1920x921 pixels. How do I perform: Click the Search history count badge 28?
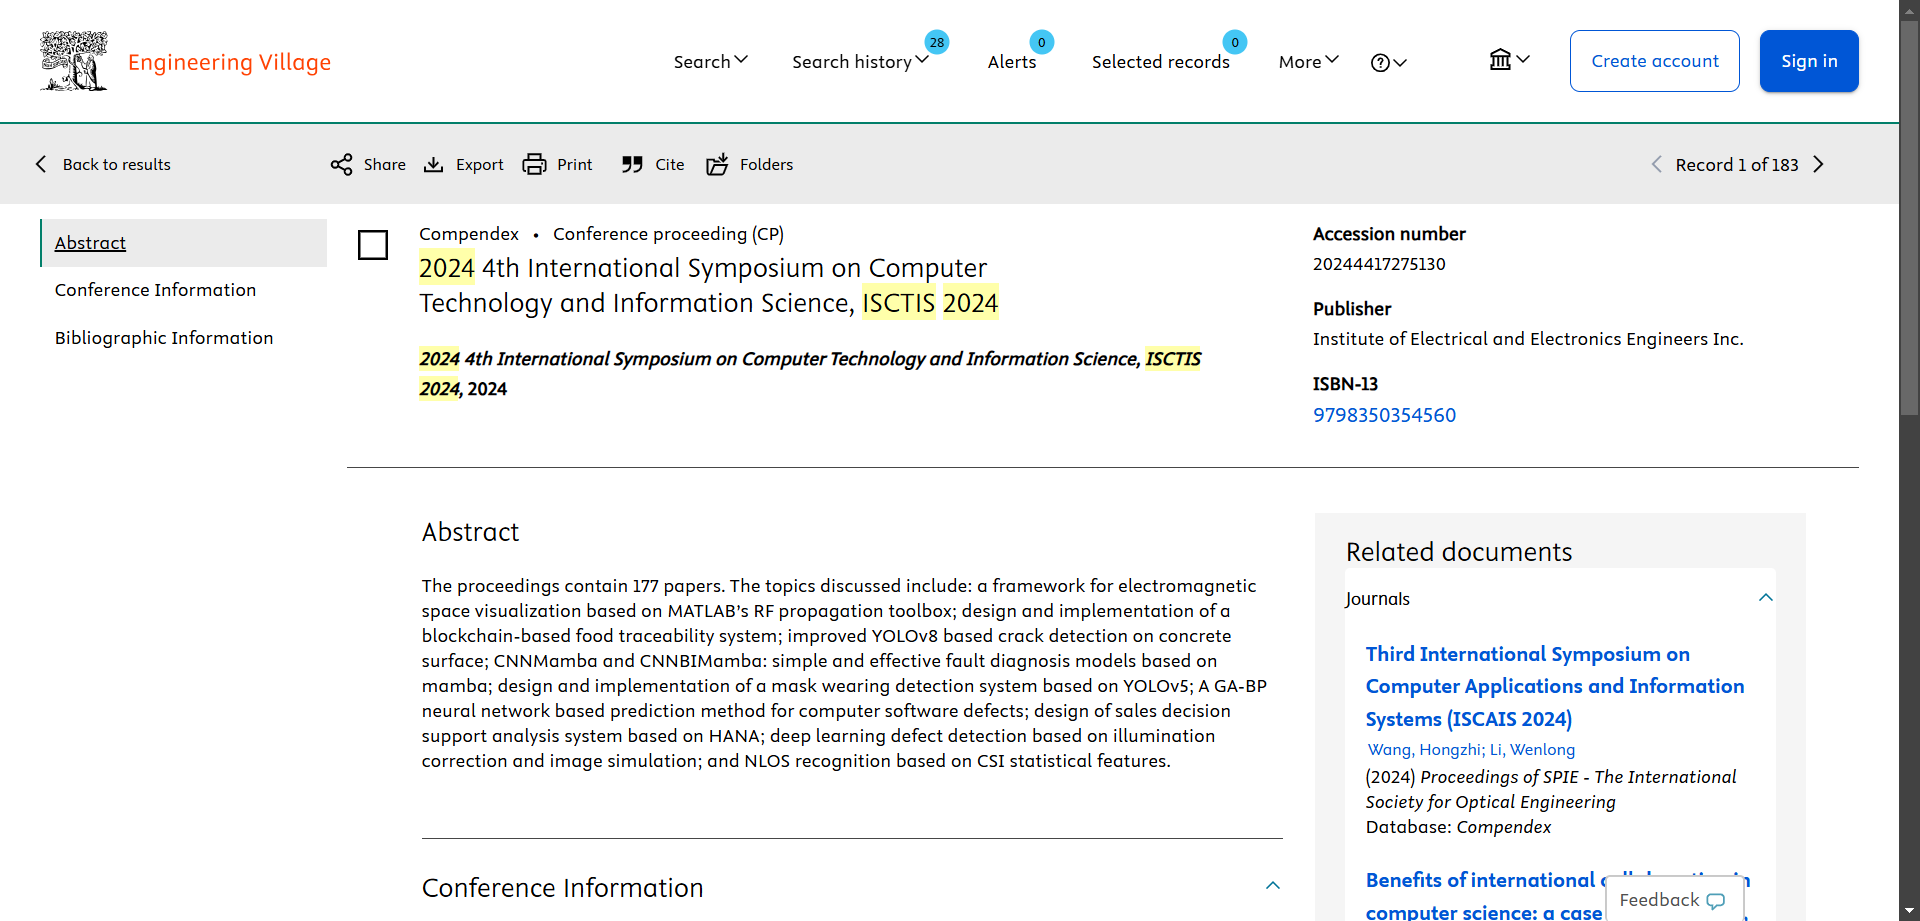pyautogui.click(x=936, y=42)
